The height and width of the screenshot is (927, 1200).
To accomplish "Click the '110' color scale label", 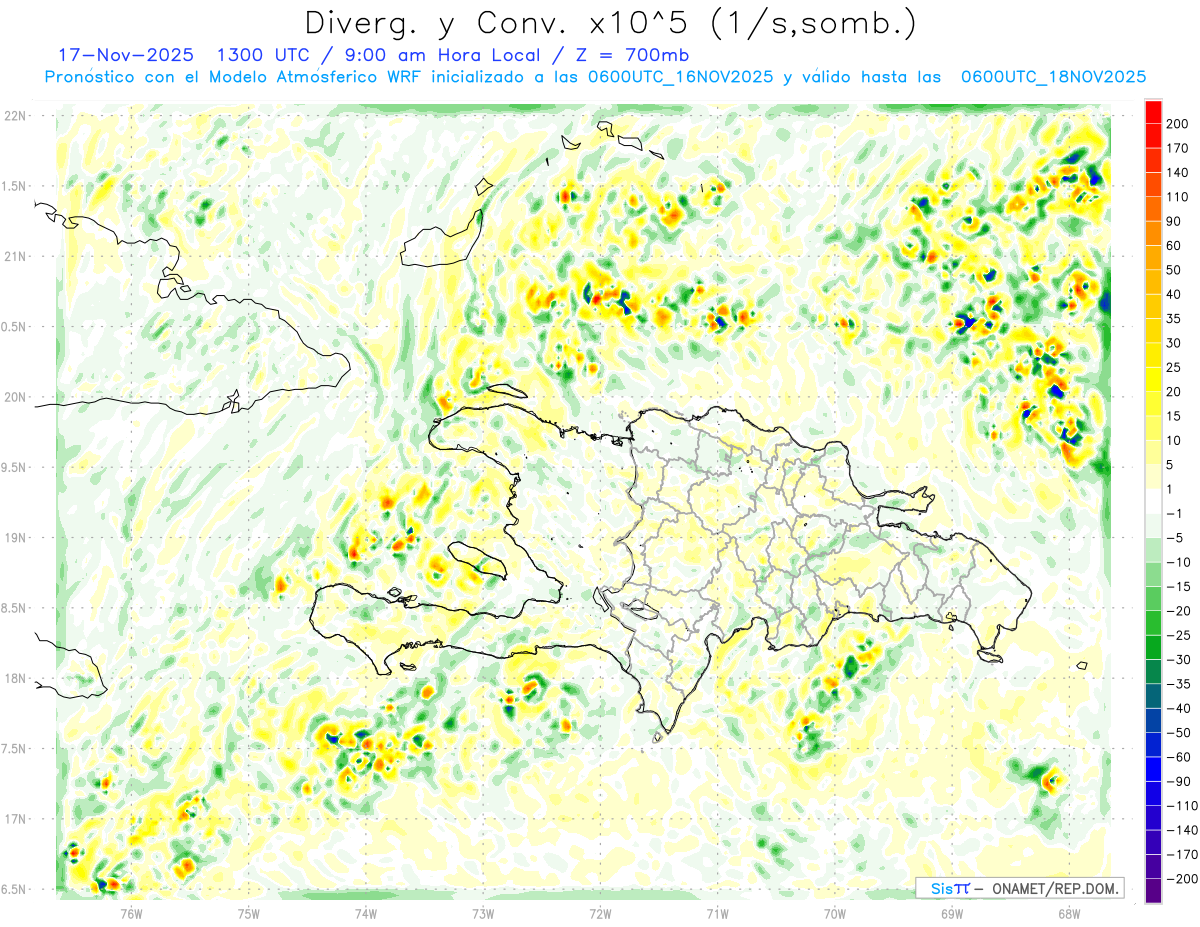I will tap(1177, 197).
